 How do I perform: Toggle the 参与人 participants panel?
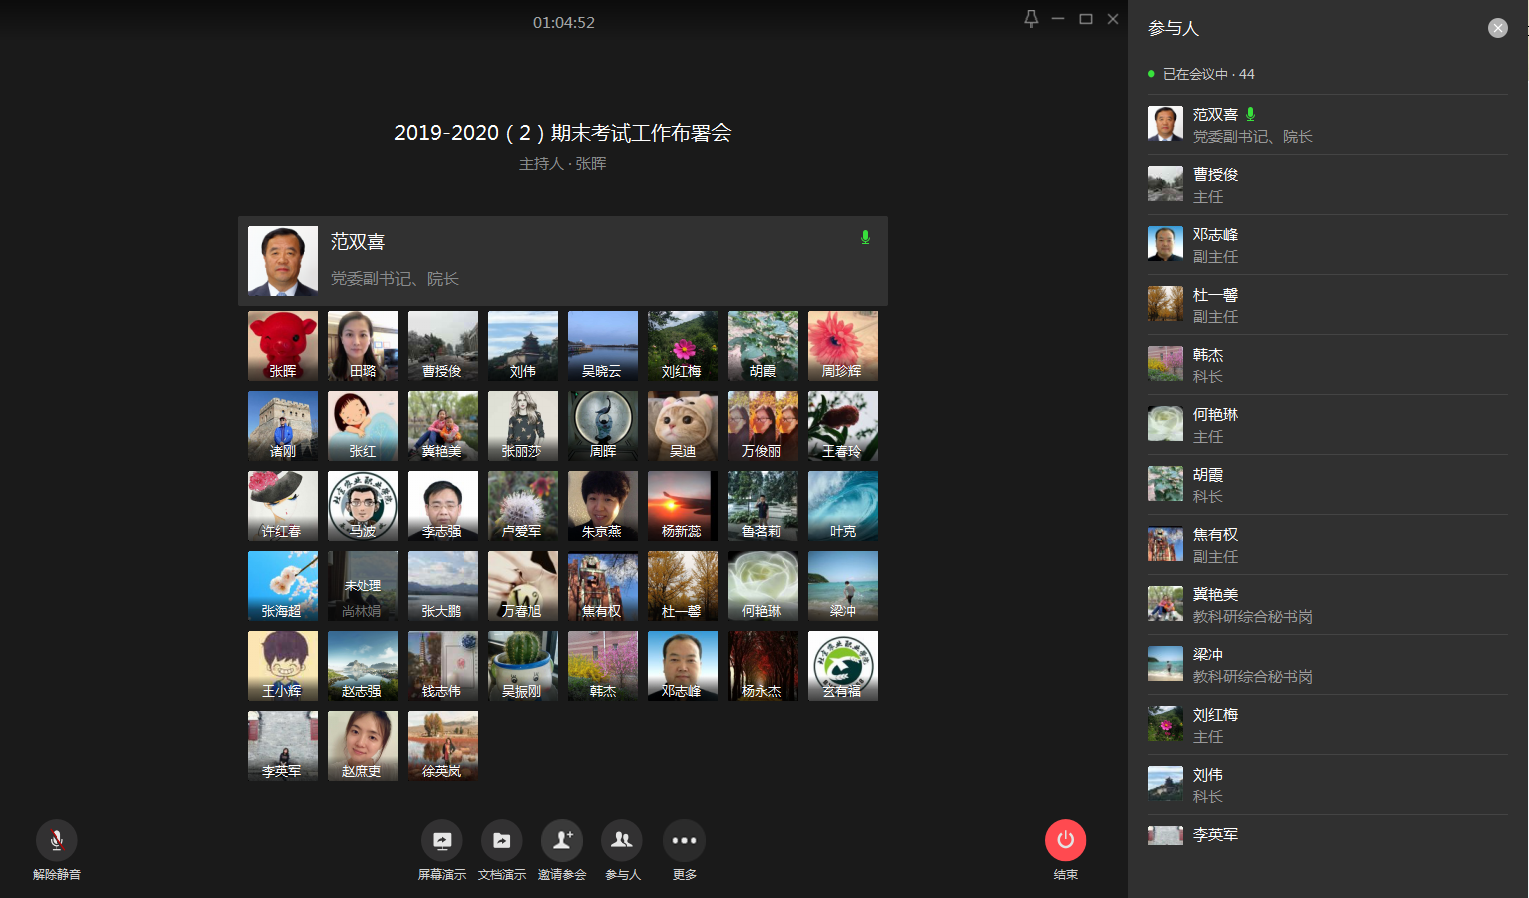tap(622, 841)
